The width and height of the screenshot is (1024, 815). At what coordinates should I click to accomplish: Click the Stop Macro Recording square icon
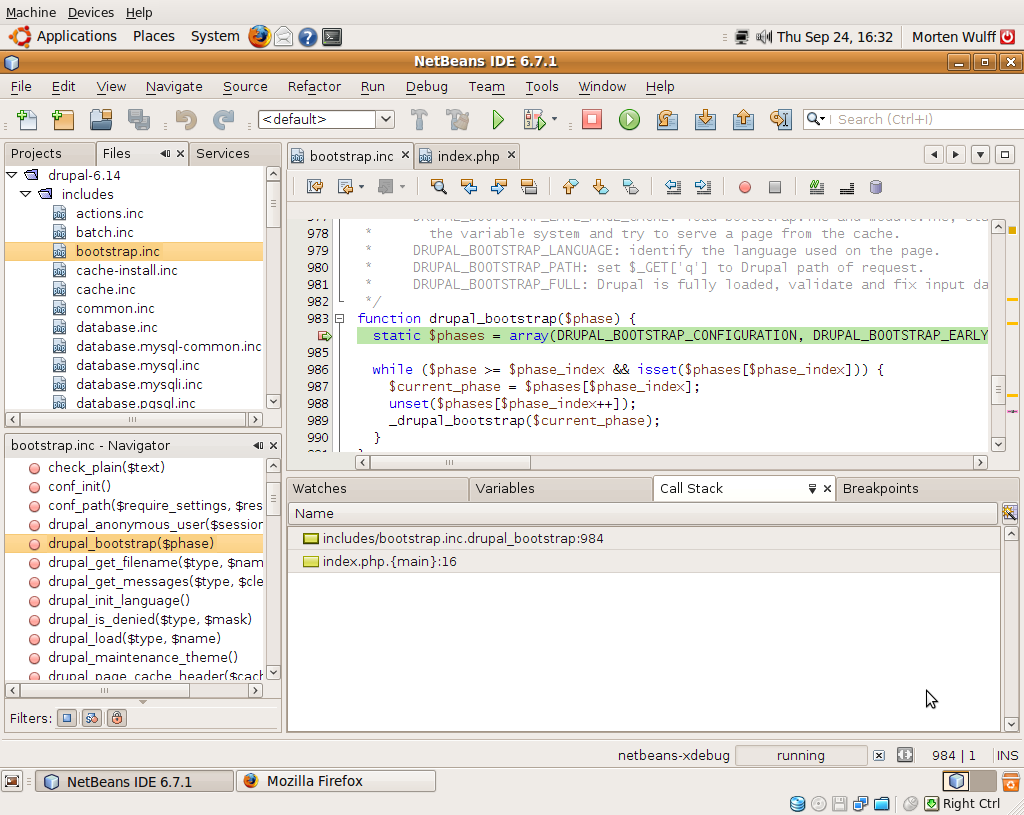[x=775, y=187]
